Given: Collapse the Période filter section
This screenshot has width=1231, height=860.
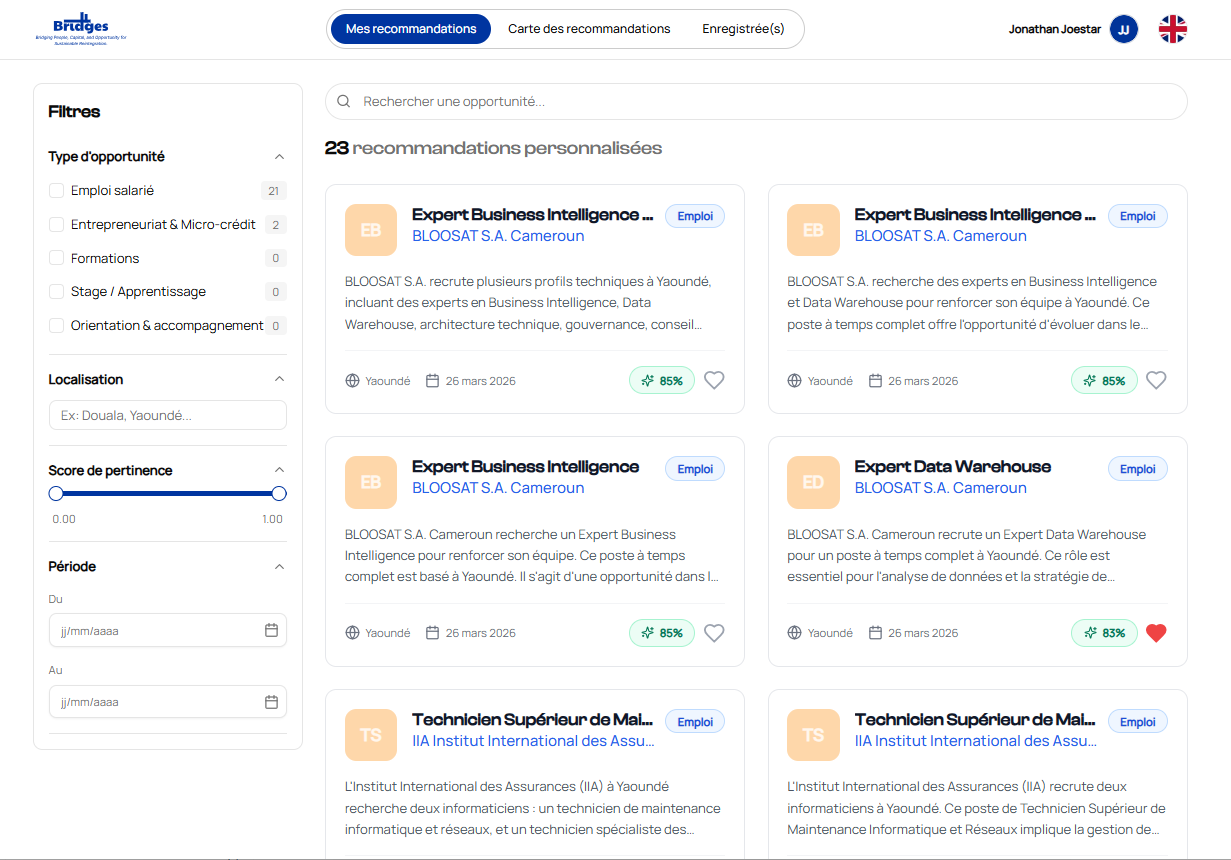Looking at the screenshot, I should pyautogui.click(x=279, y=566).
